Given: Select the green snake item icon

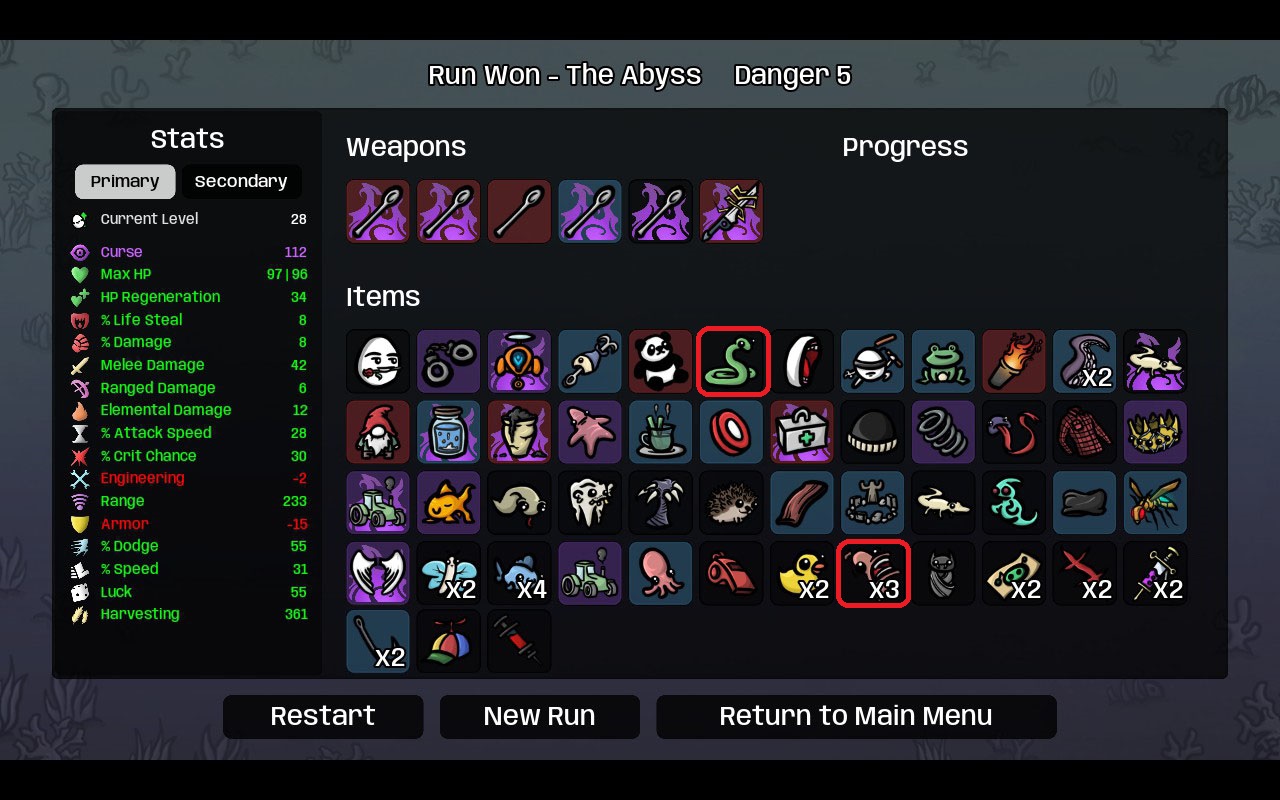Looking at the screenshot, I should pyautogui.click(x=733, y=361).
